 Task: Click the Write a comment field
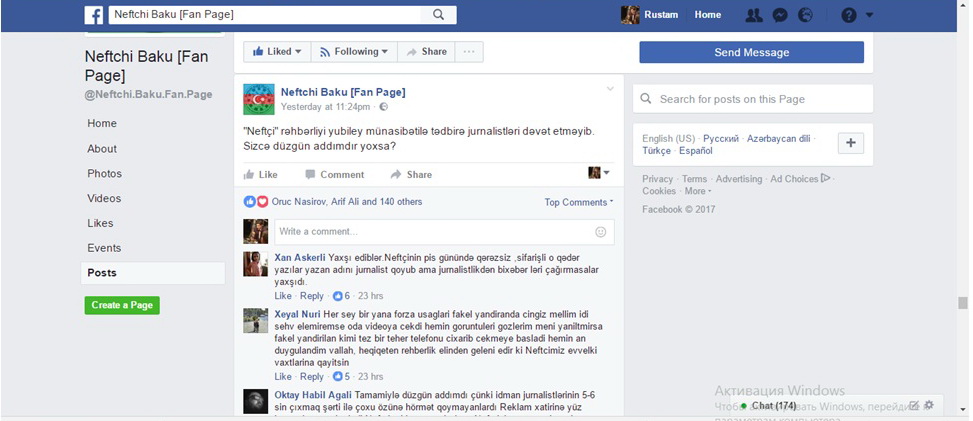434,232
